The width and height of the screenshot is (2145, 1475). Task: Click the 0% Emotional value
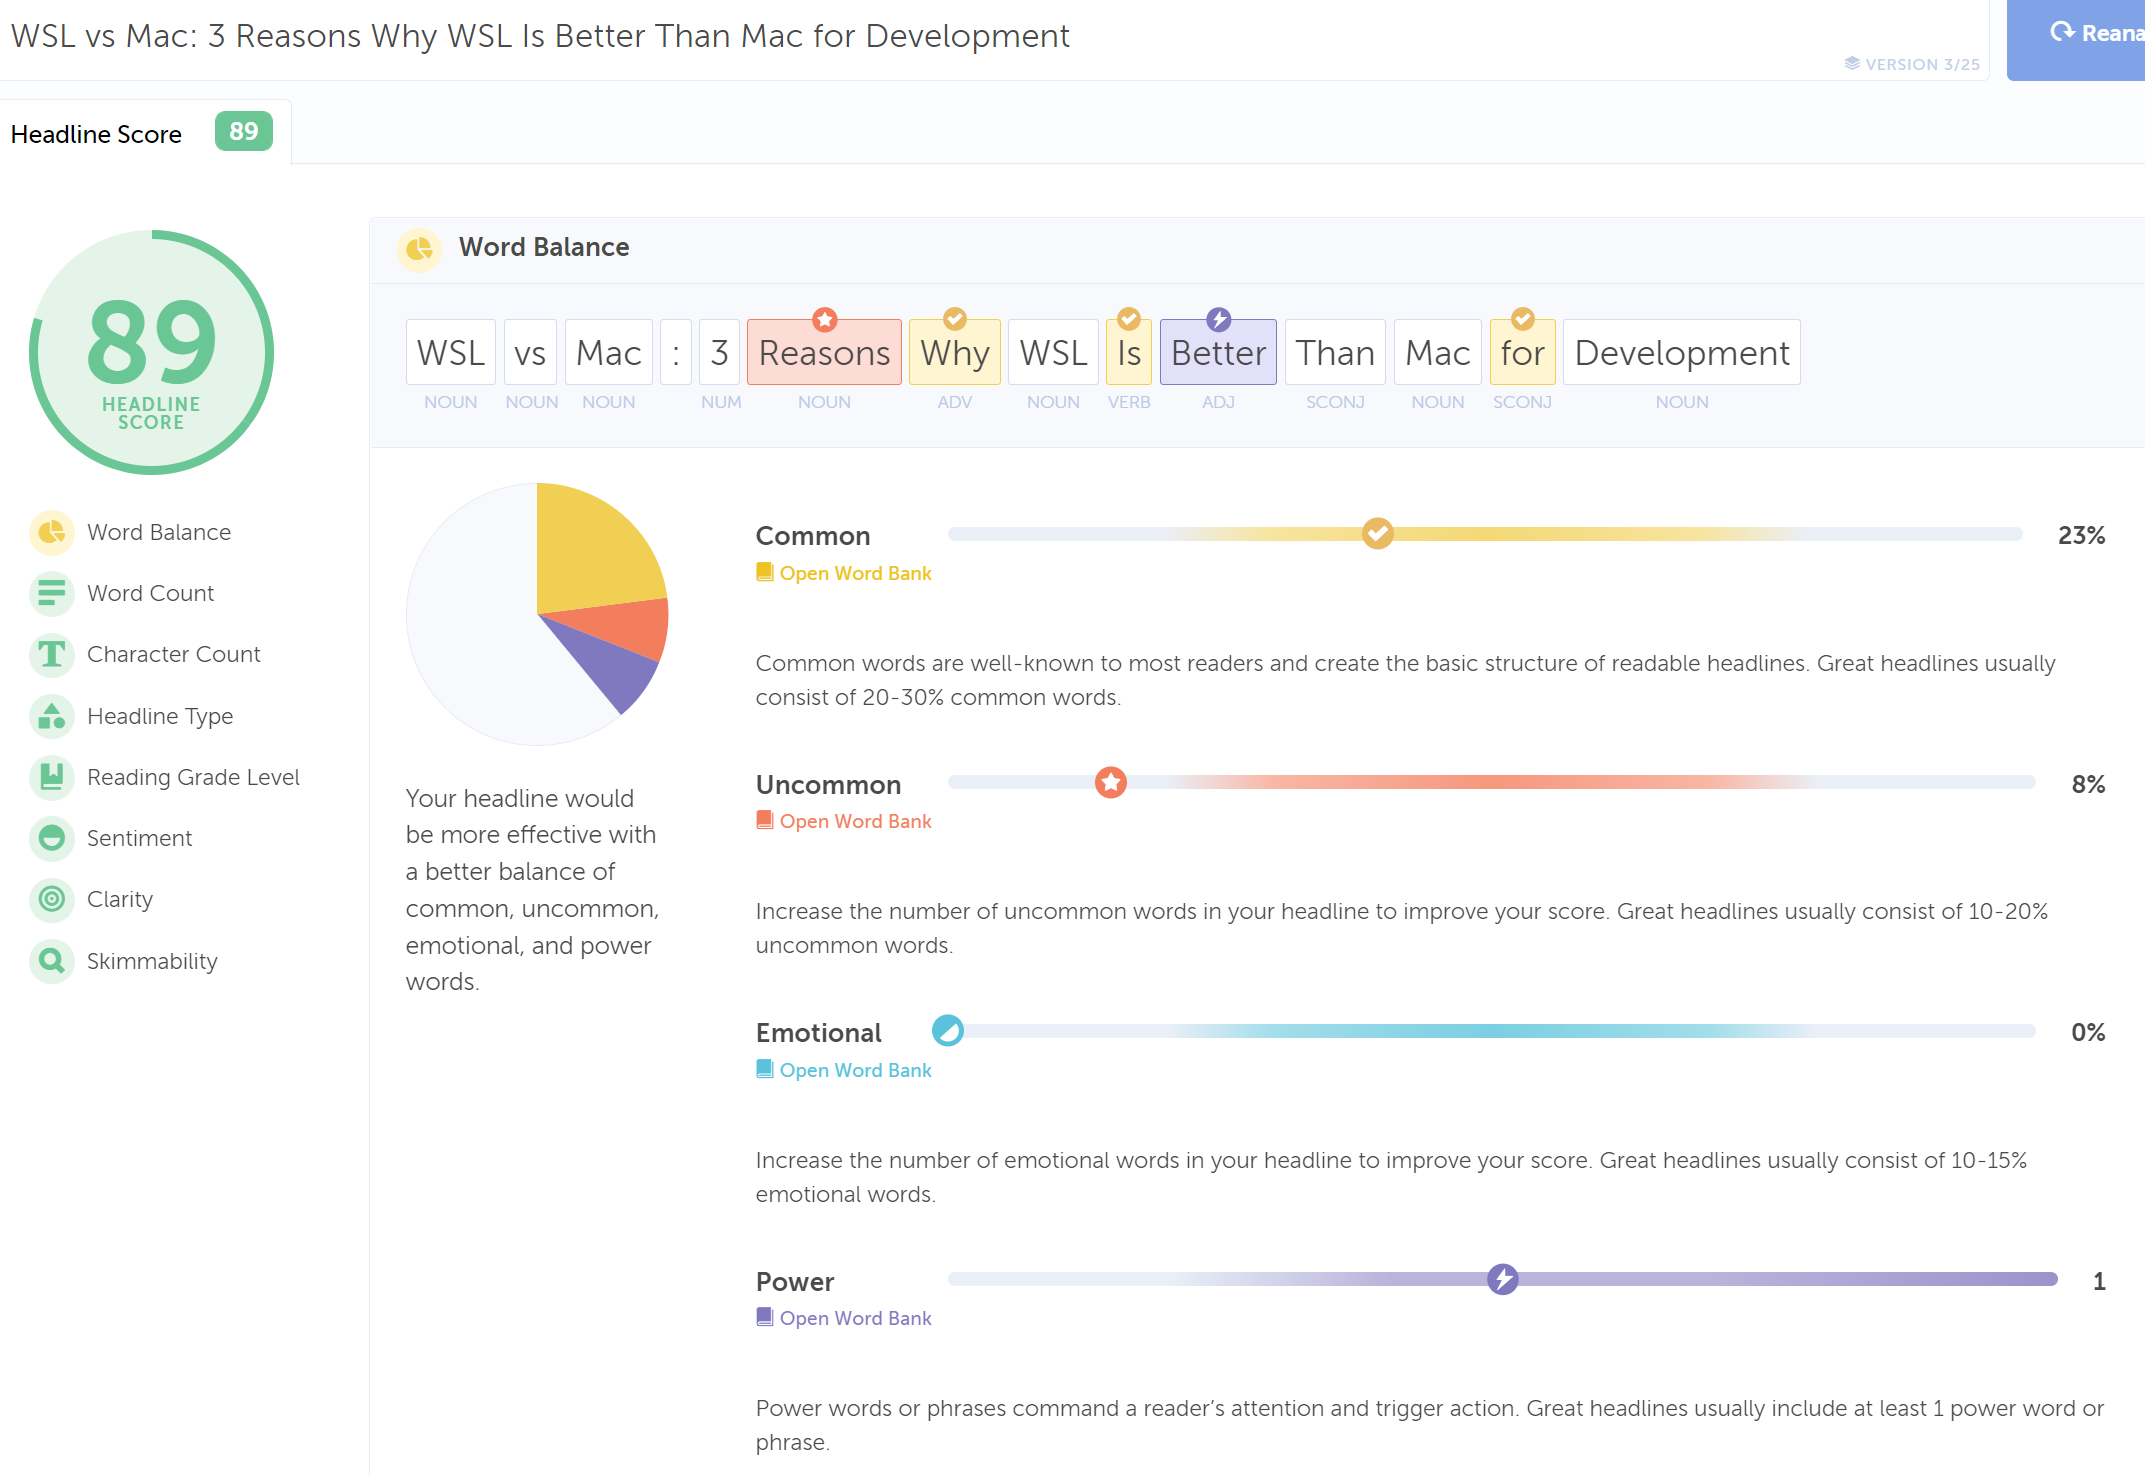(2088, 1032)
